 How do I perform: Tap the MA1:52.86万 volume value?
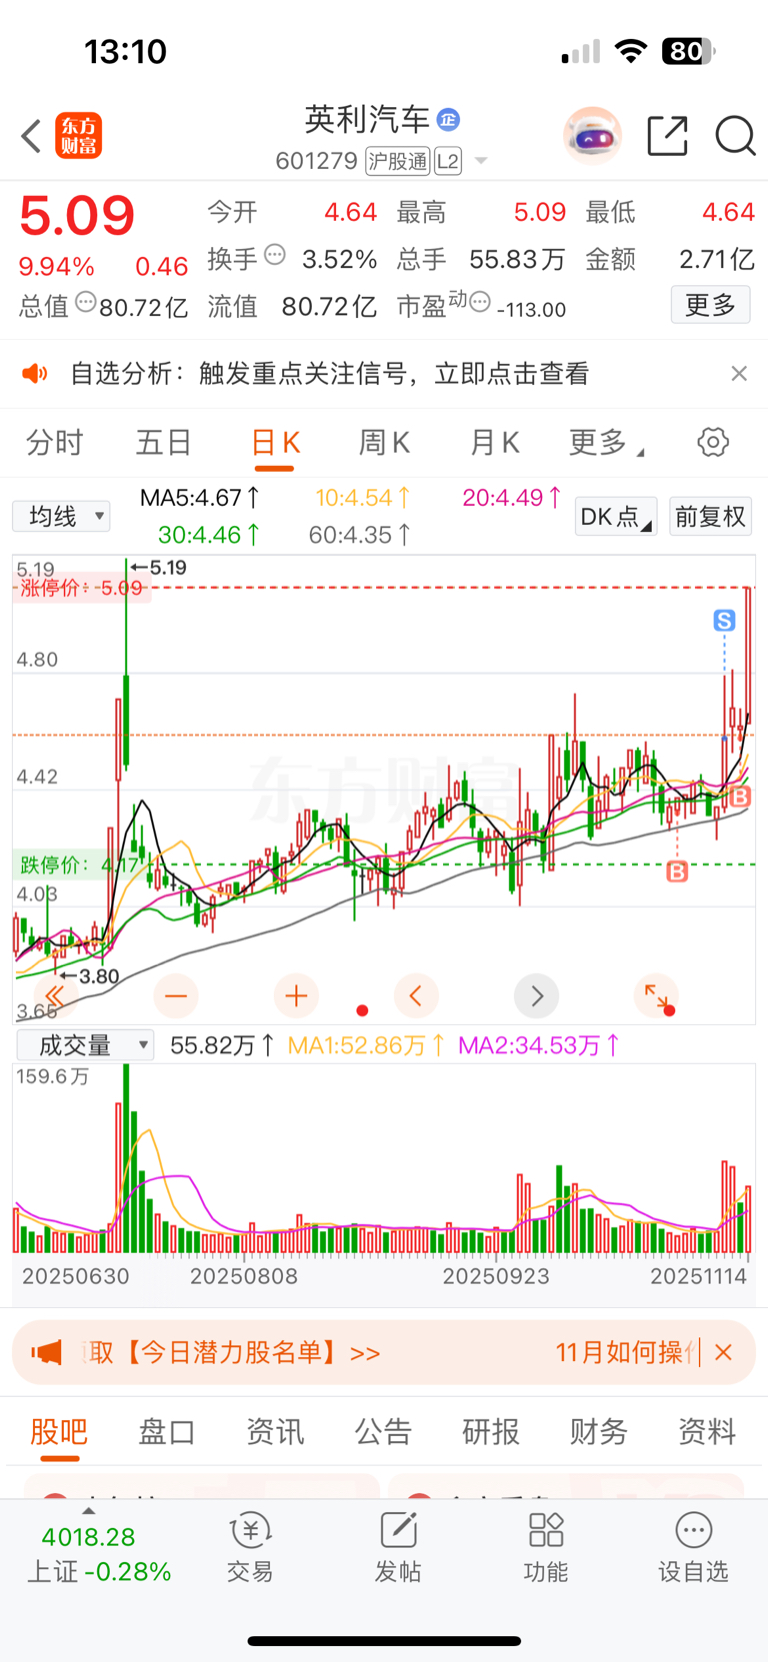(x=366, y=1046)
